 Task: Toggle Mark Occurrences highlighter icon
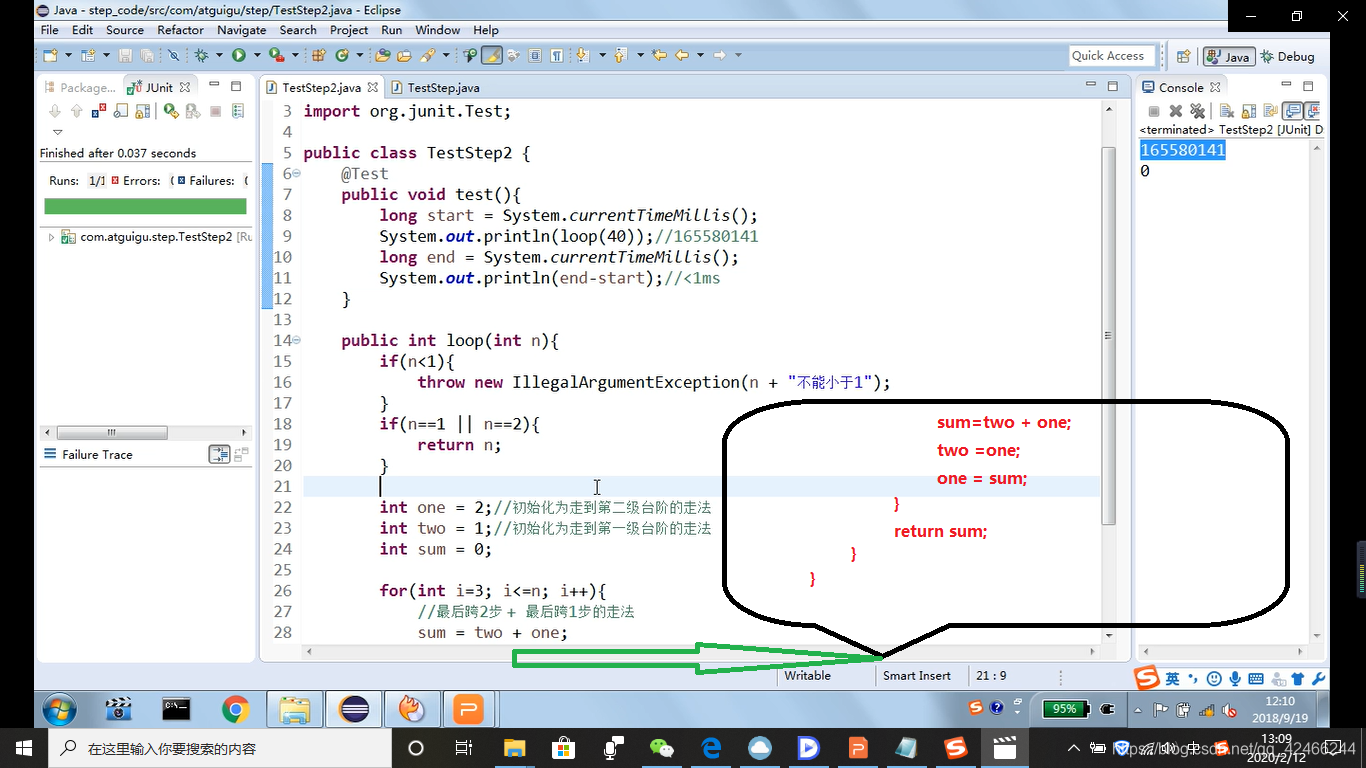point(493,55)
